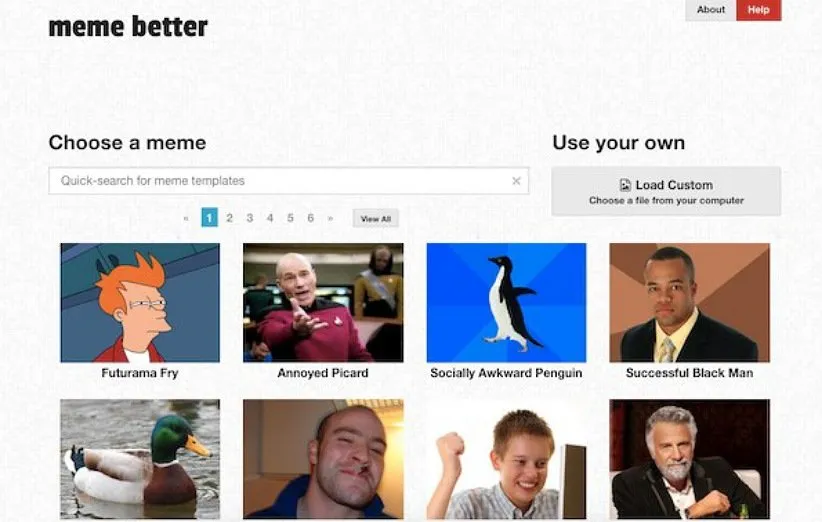
Task: Jump to page 6 of memes
Action: (x=310, y=218)
